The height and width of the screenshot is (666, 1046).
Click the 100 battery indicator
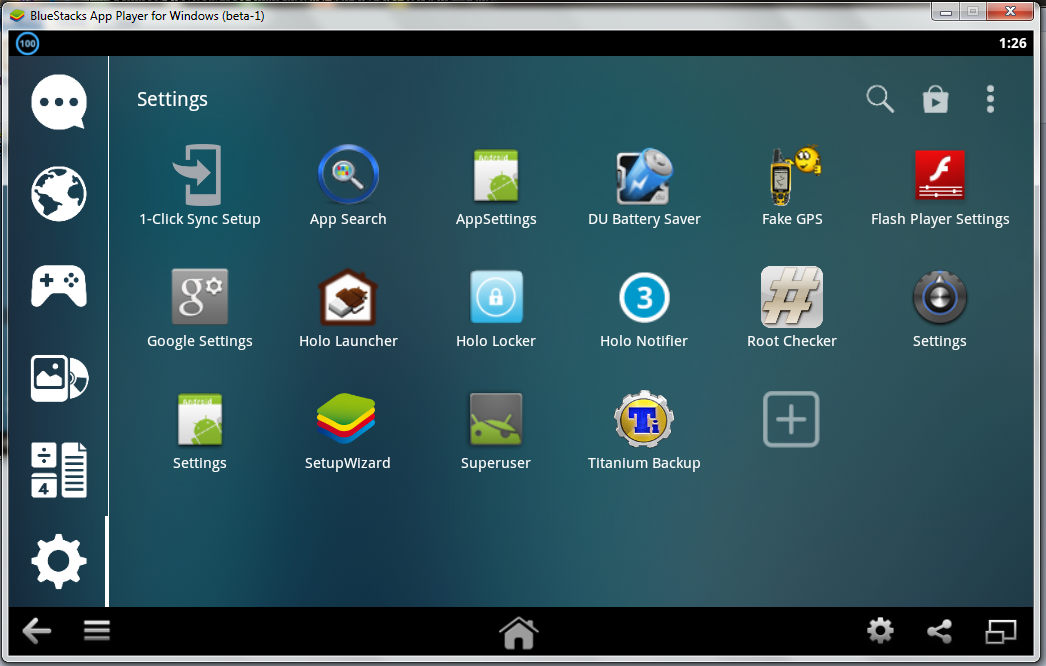[x=27, y=43]
